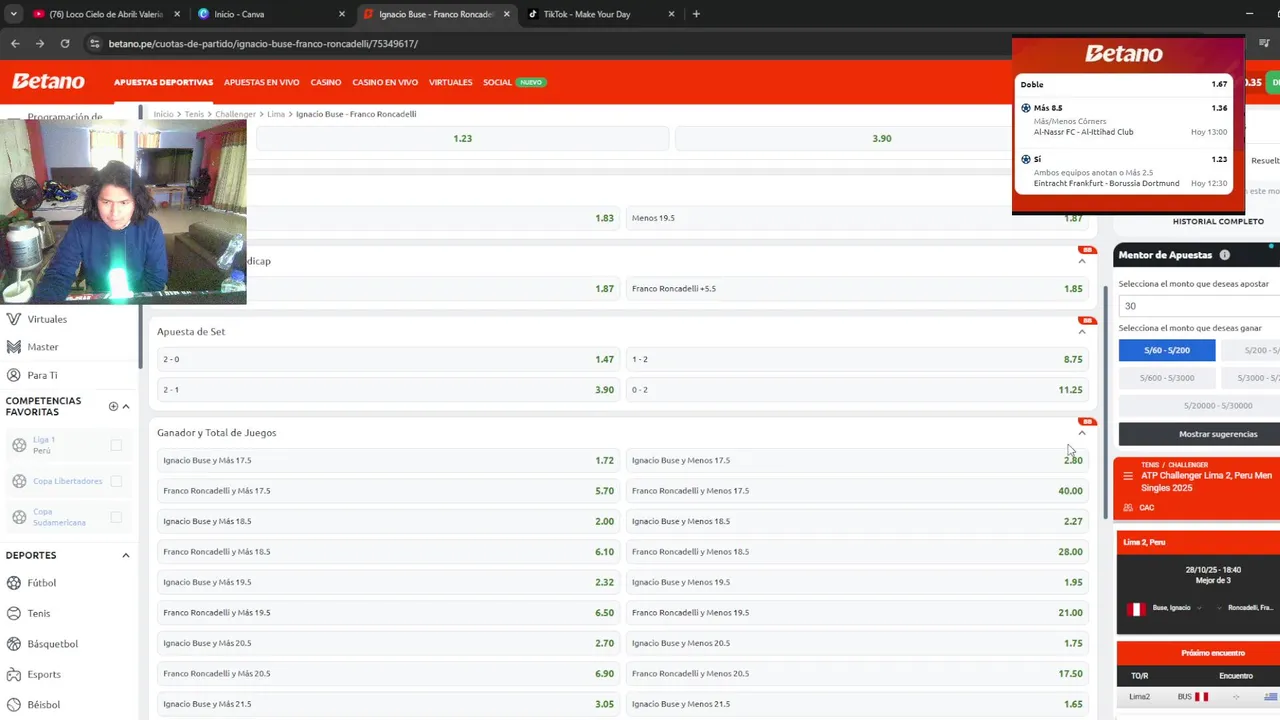The image size is (1280, 720).
Task: Select the Esports controller icon
Action: (13, 674)
